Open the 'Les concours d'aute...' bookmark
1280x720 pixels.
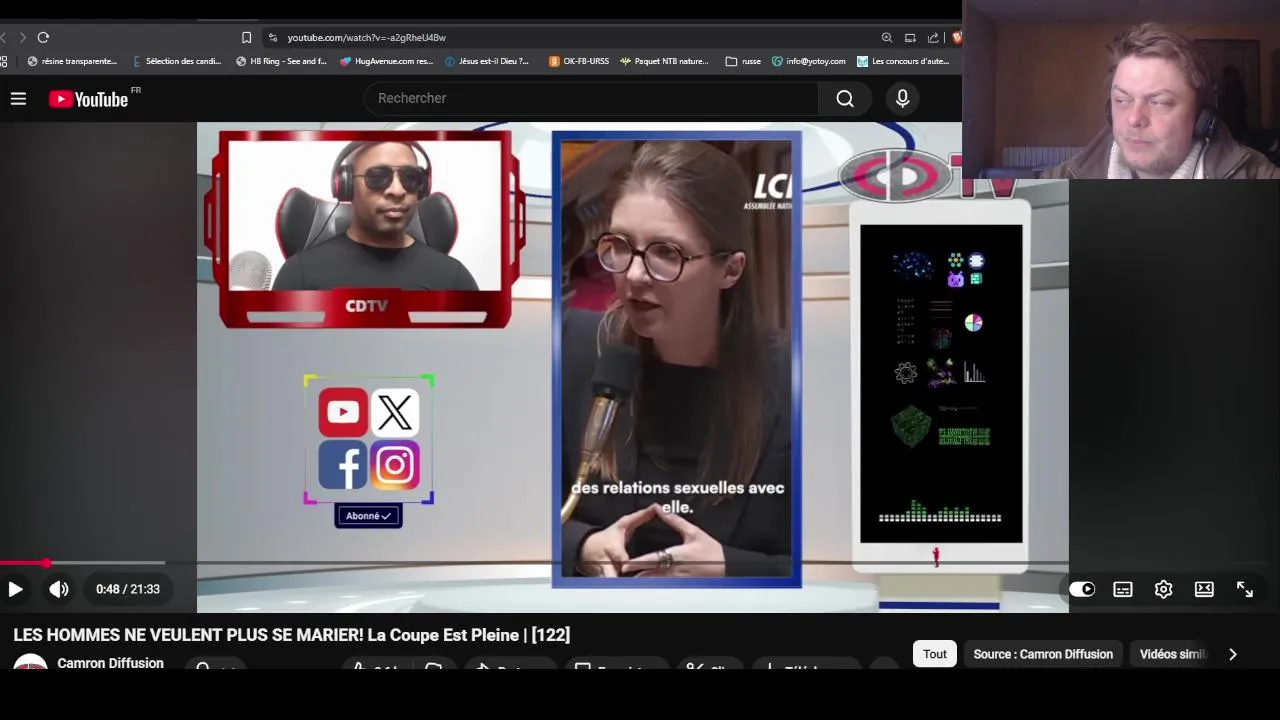[903, 61]
